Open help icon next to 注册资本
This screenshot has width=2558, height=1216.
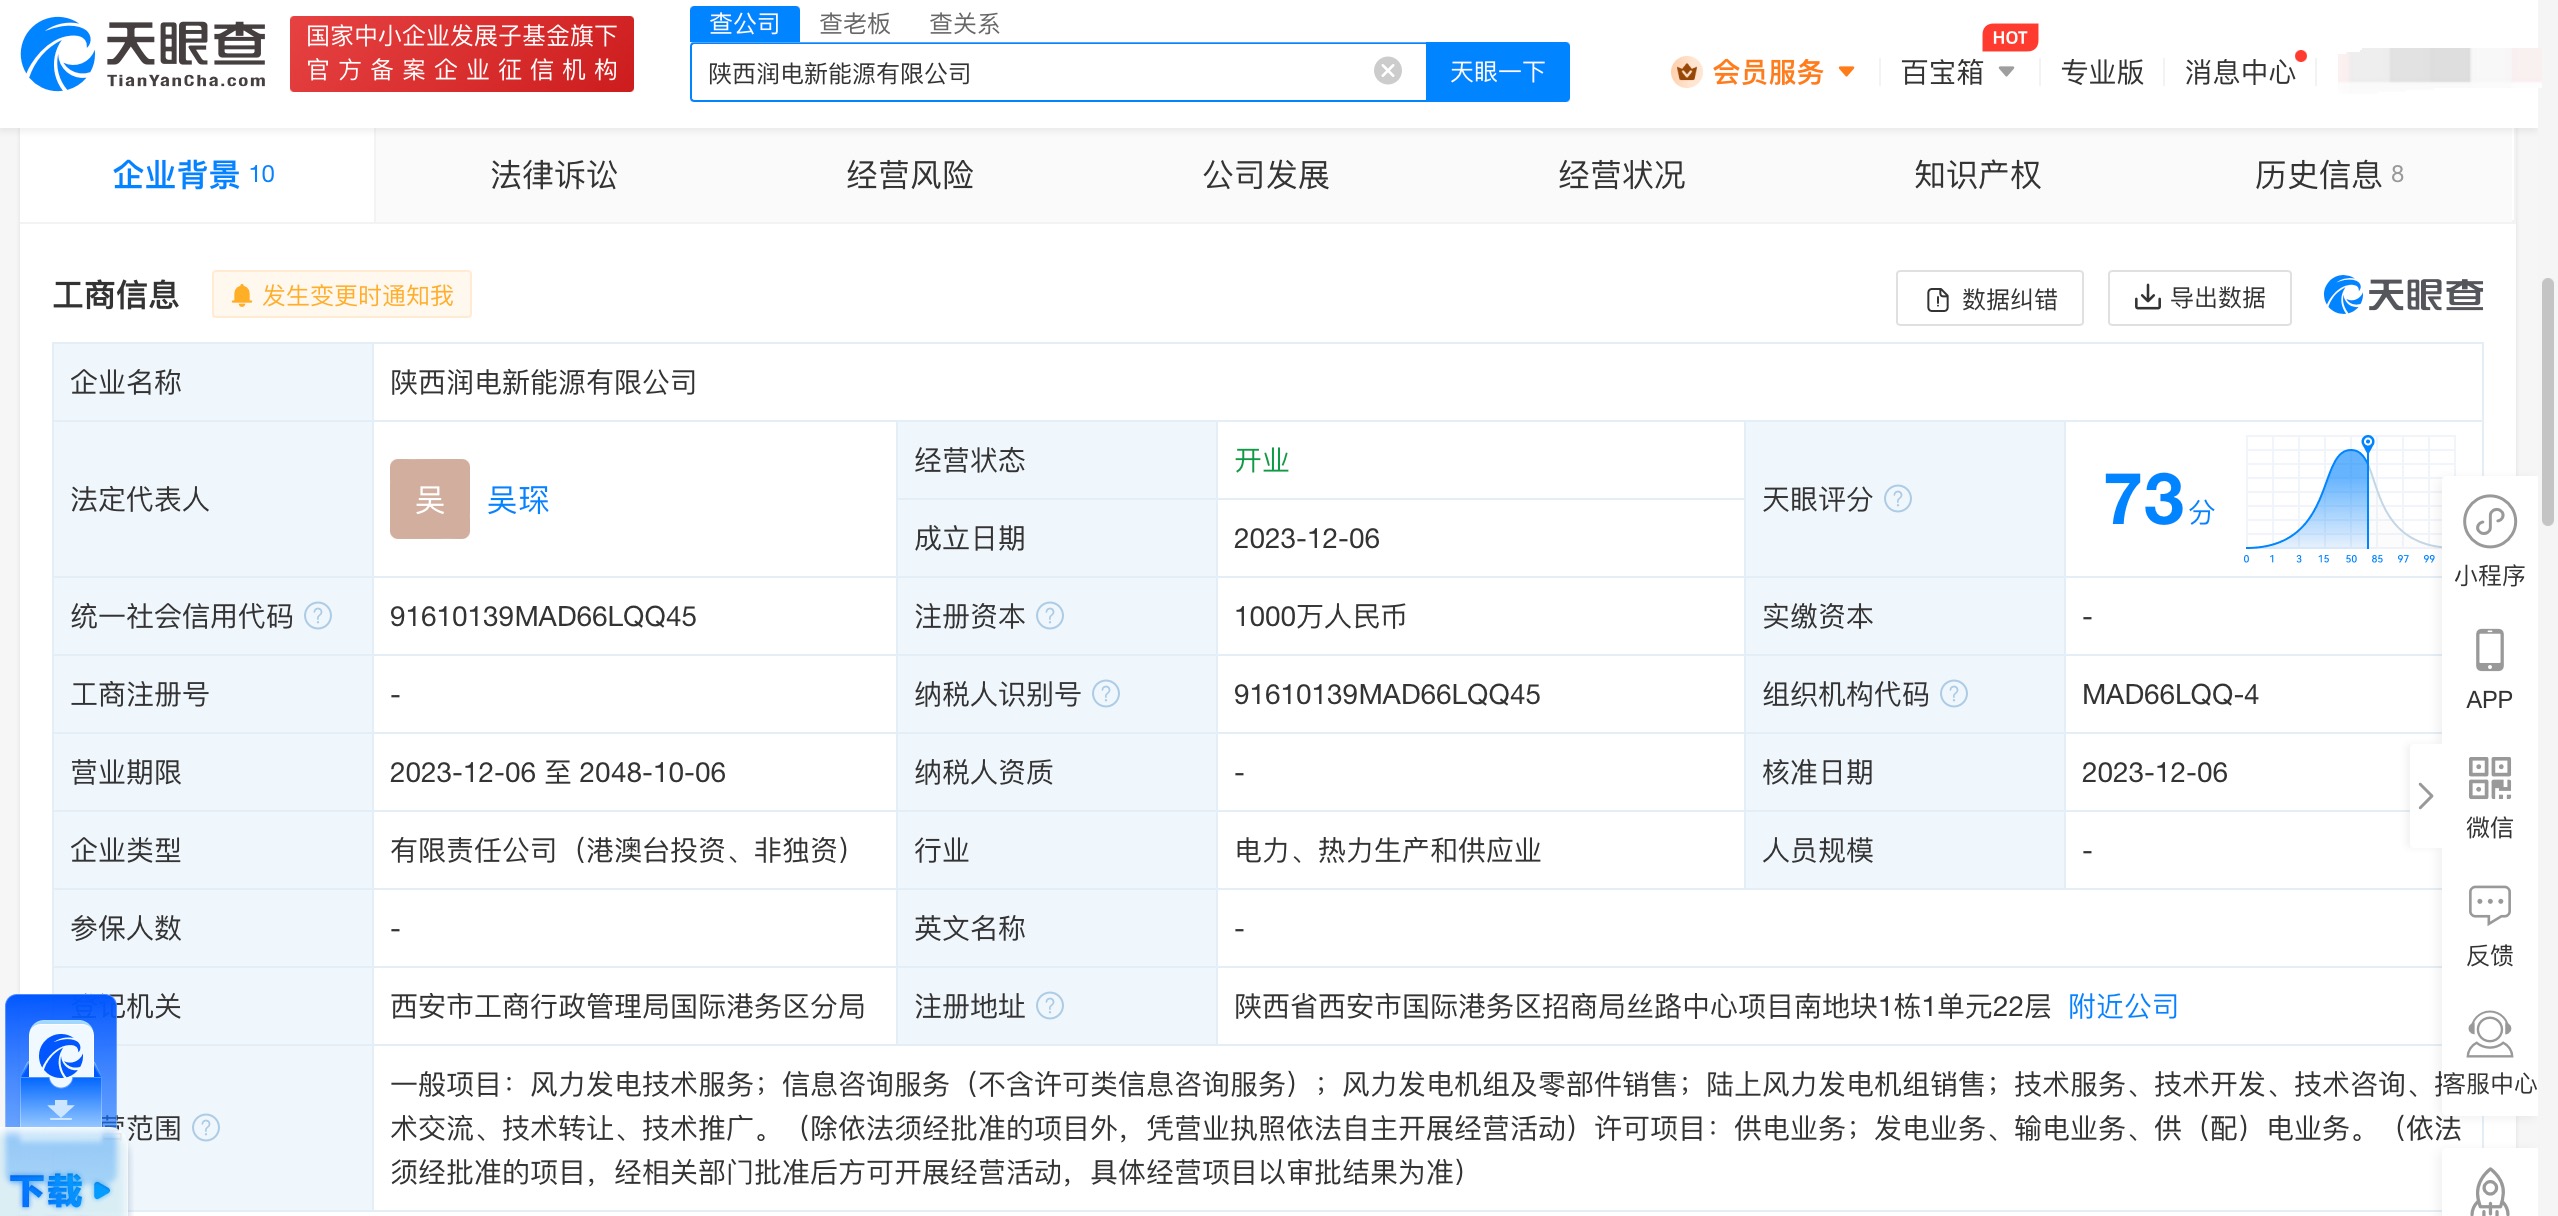click(1050, 616)
